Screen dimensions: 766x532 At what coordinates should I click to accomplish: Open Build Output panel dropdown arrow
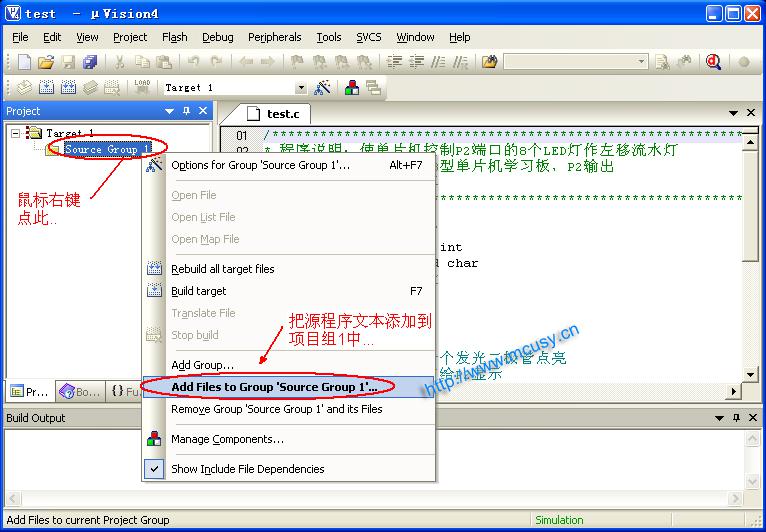click(x=719, y=418)
